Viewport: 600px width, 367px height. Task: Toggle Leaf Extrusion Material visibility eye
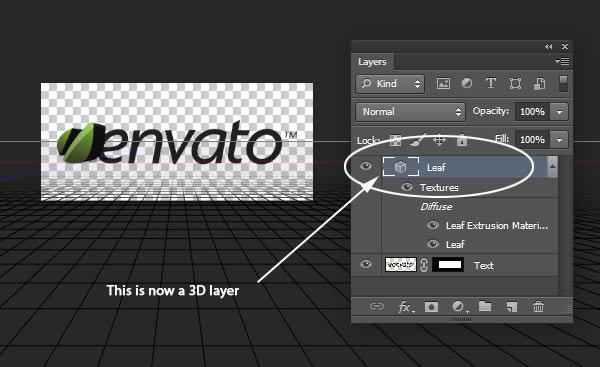[x=433, y=225]
